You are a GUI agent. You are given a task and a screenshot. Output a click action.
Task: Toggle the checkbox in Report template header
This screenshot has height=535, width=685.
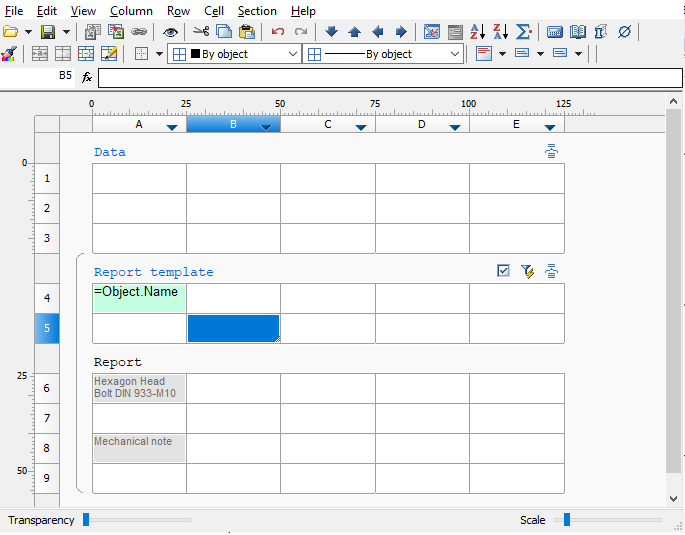pos(504,271)
